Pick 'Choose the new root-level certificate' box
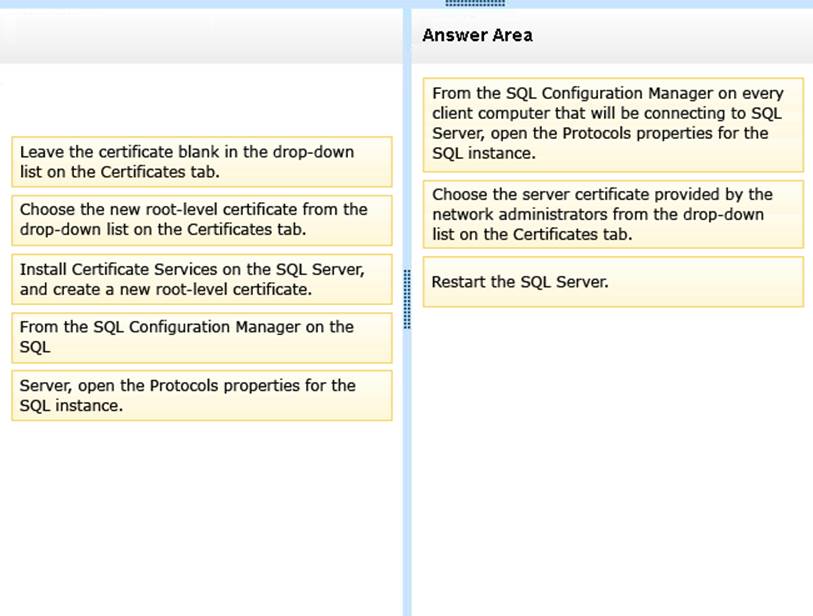Screen dimensions: 813x616 201,220
